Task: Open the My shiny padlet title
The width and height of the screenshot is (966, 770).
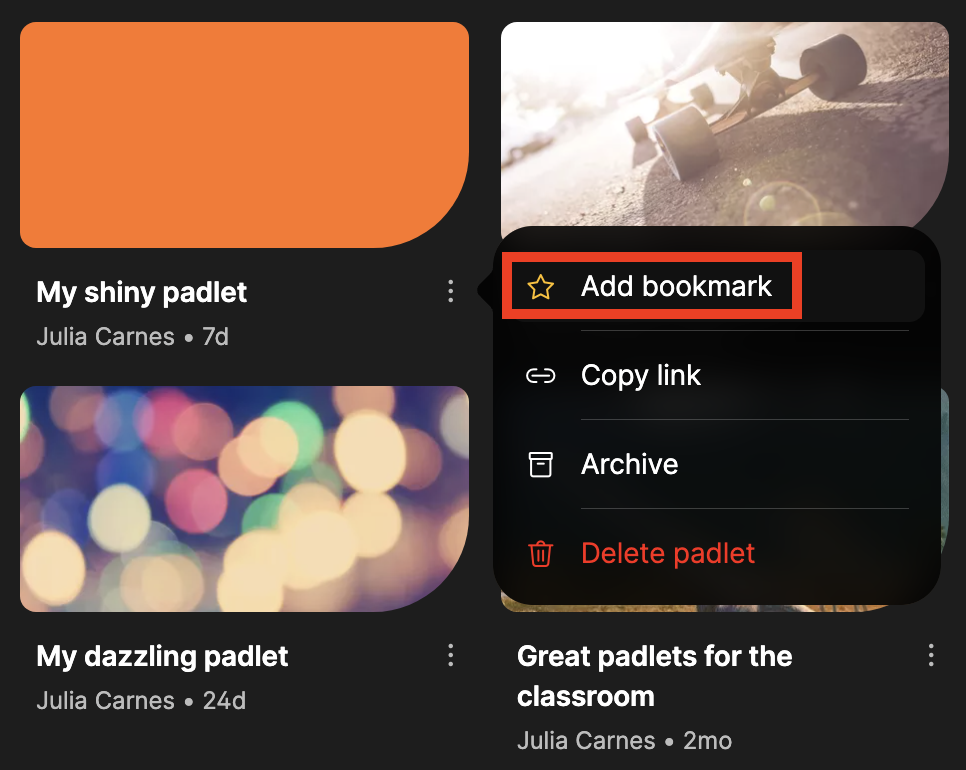Action: point(142,292)
